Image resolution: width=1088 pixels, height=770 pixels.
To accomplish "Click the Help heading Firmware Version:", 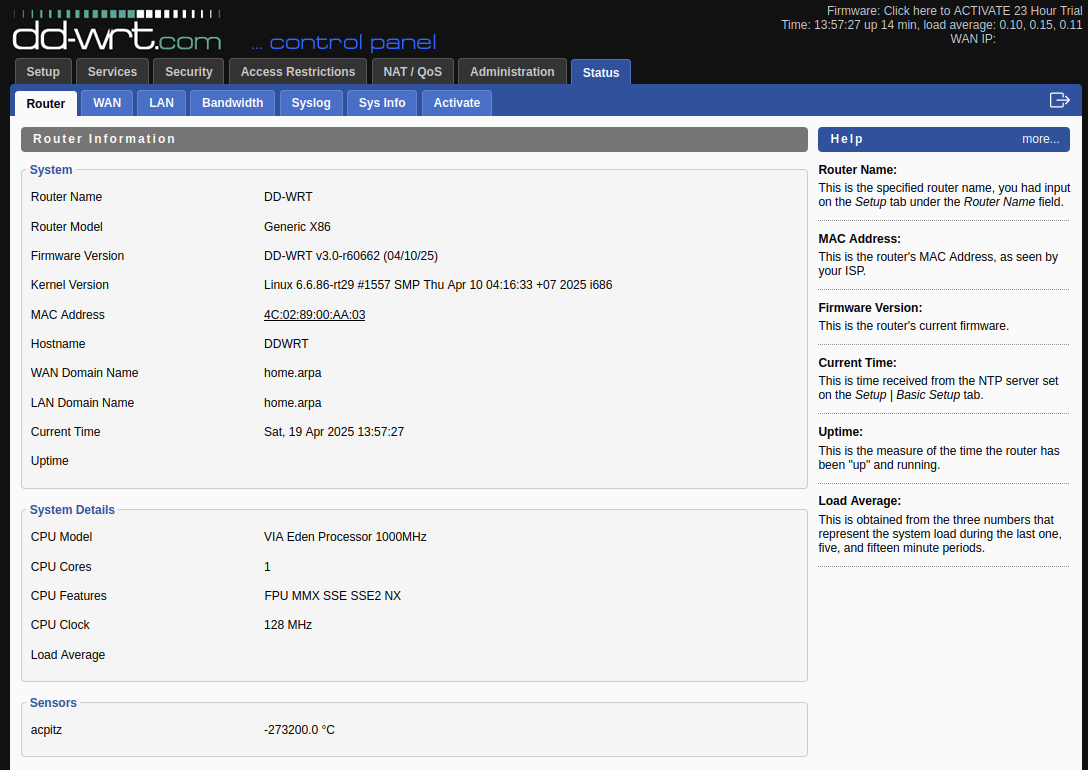I will 870,308.
